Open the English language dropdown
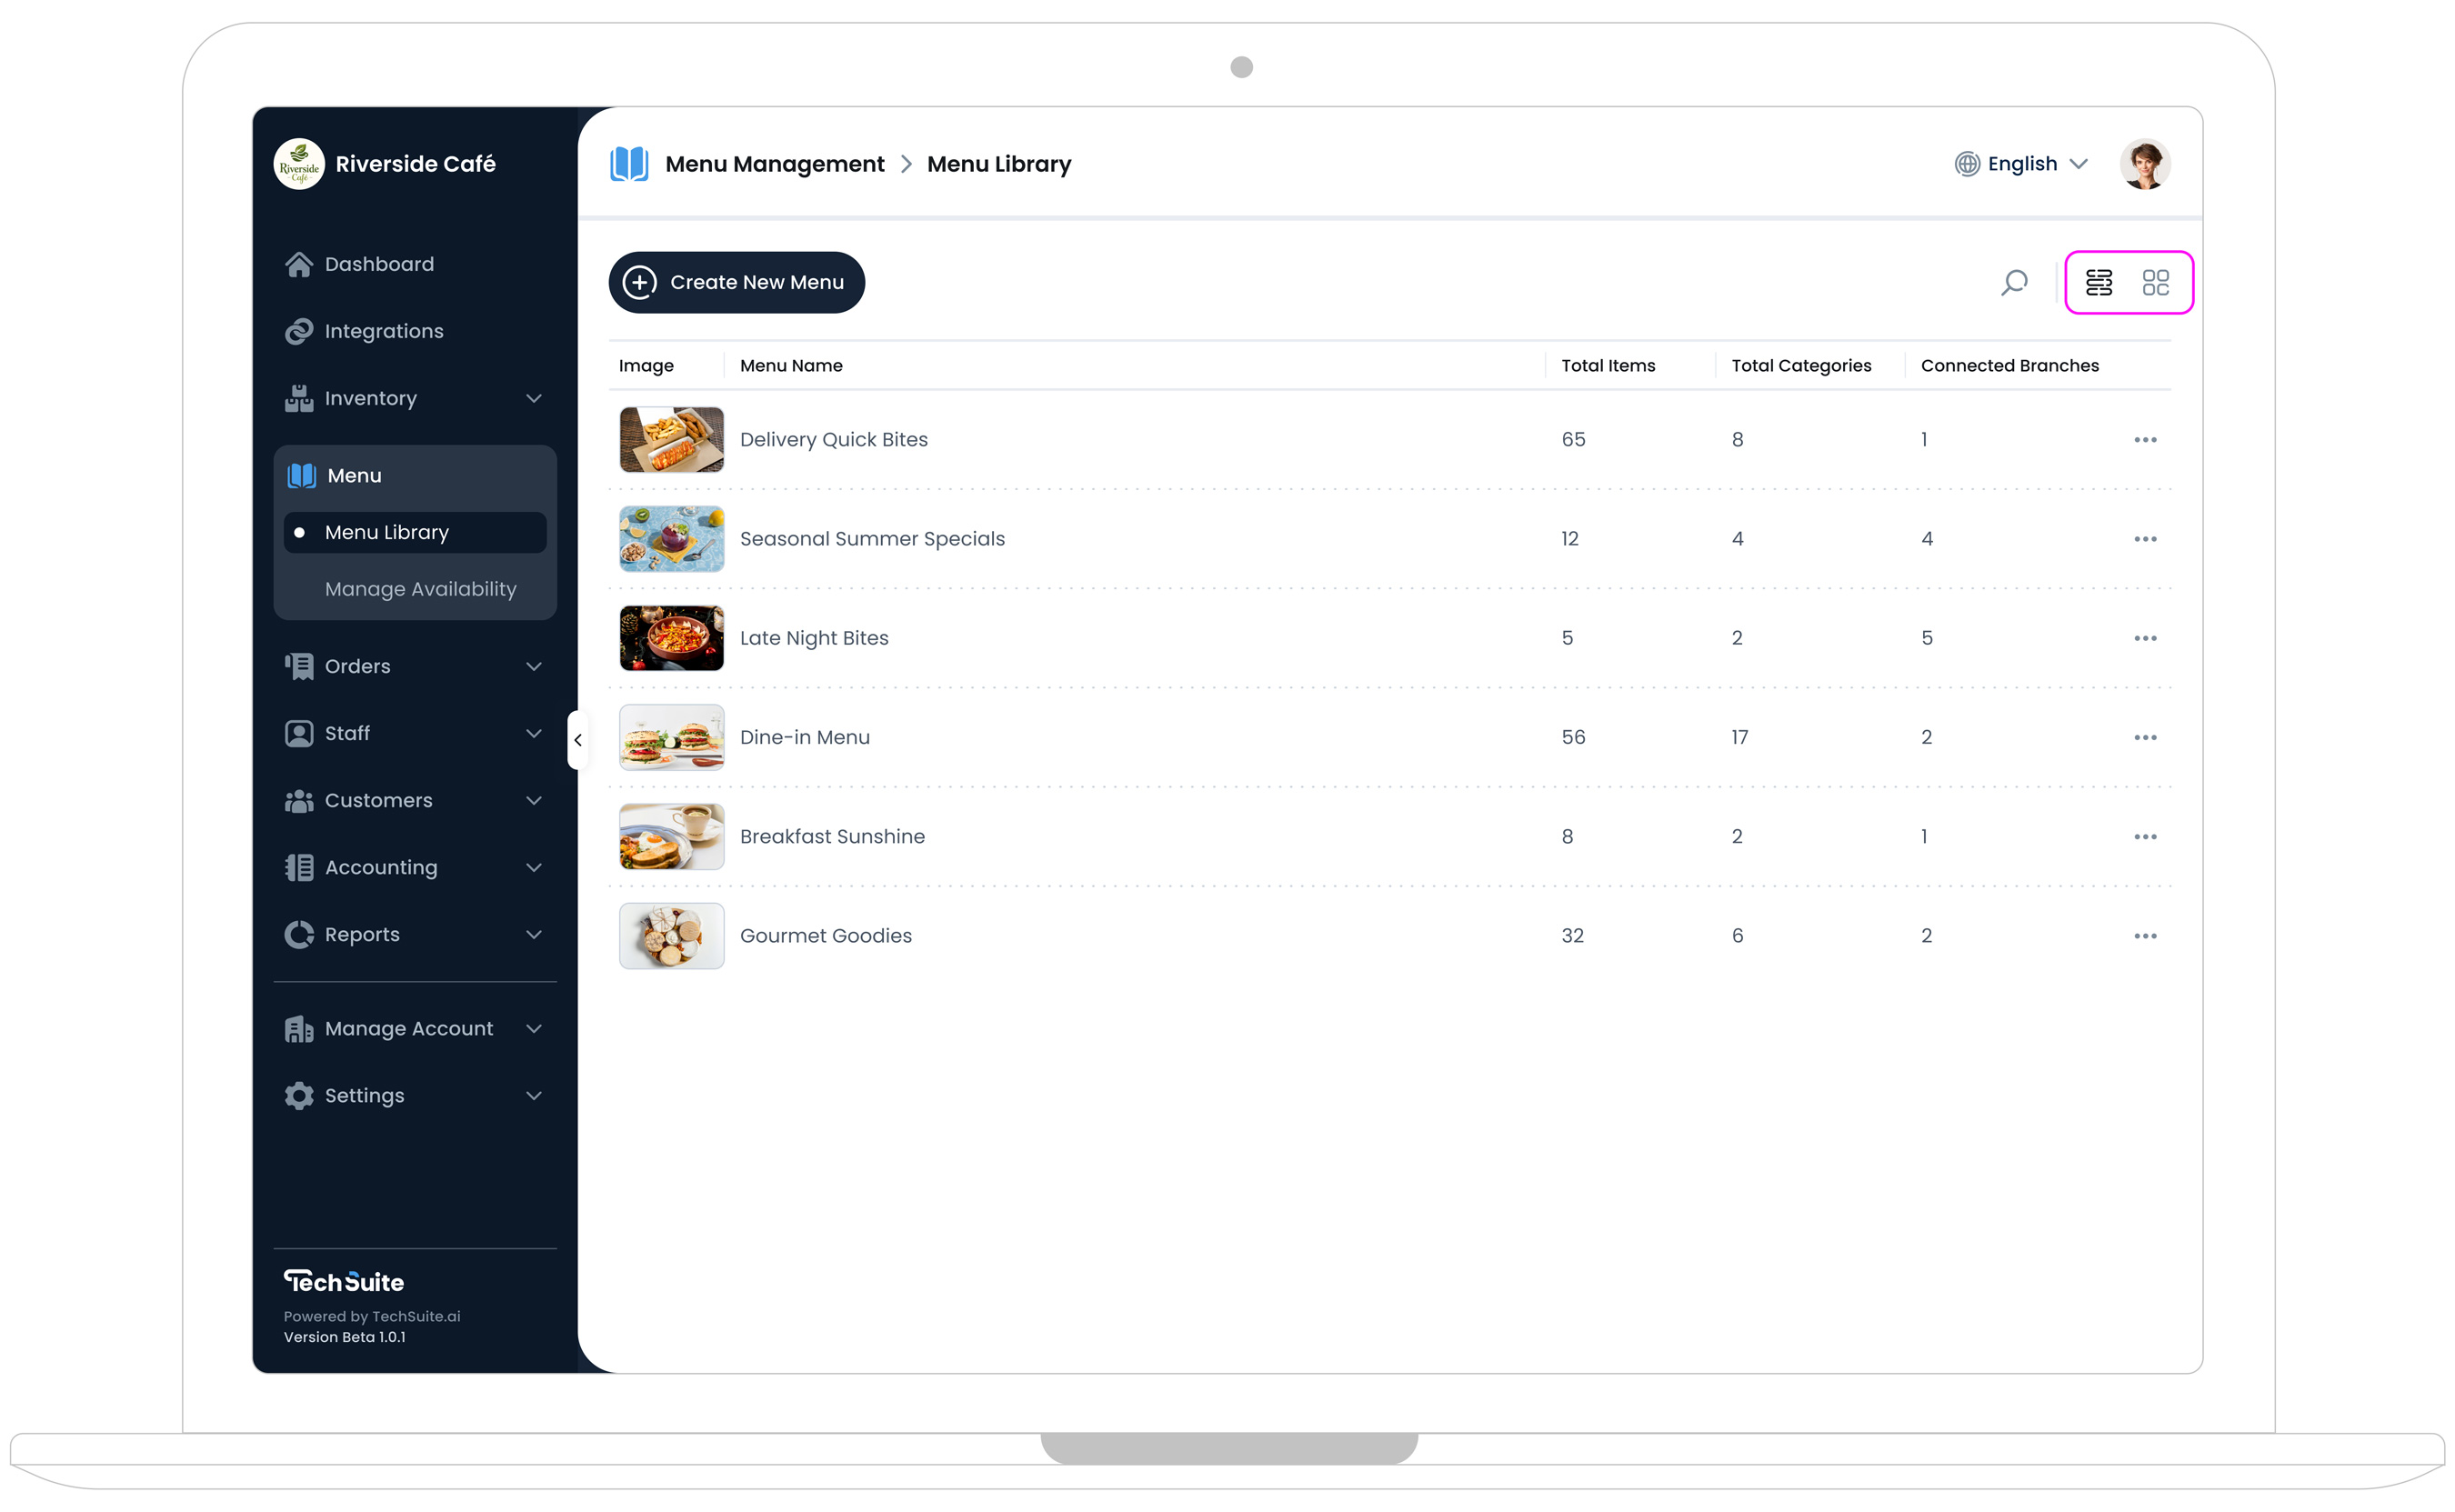This screenshot has height=1512, width=2455. pyautogui.click(x=2021, y=163)
